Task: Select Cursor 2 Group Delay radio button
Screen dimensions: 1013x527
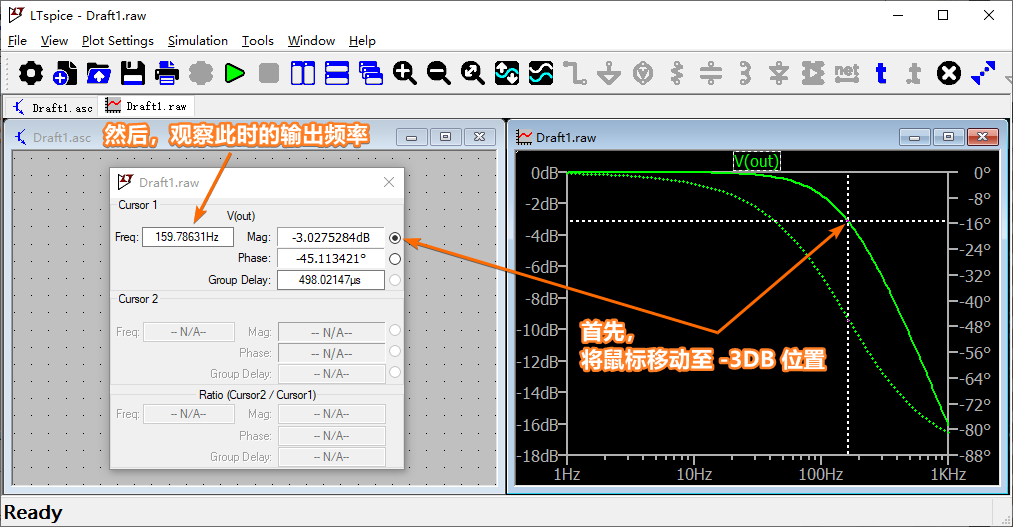Action: click(x=395, y=373)
